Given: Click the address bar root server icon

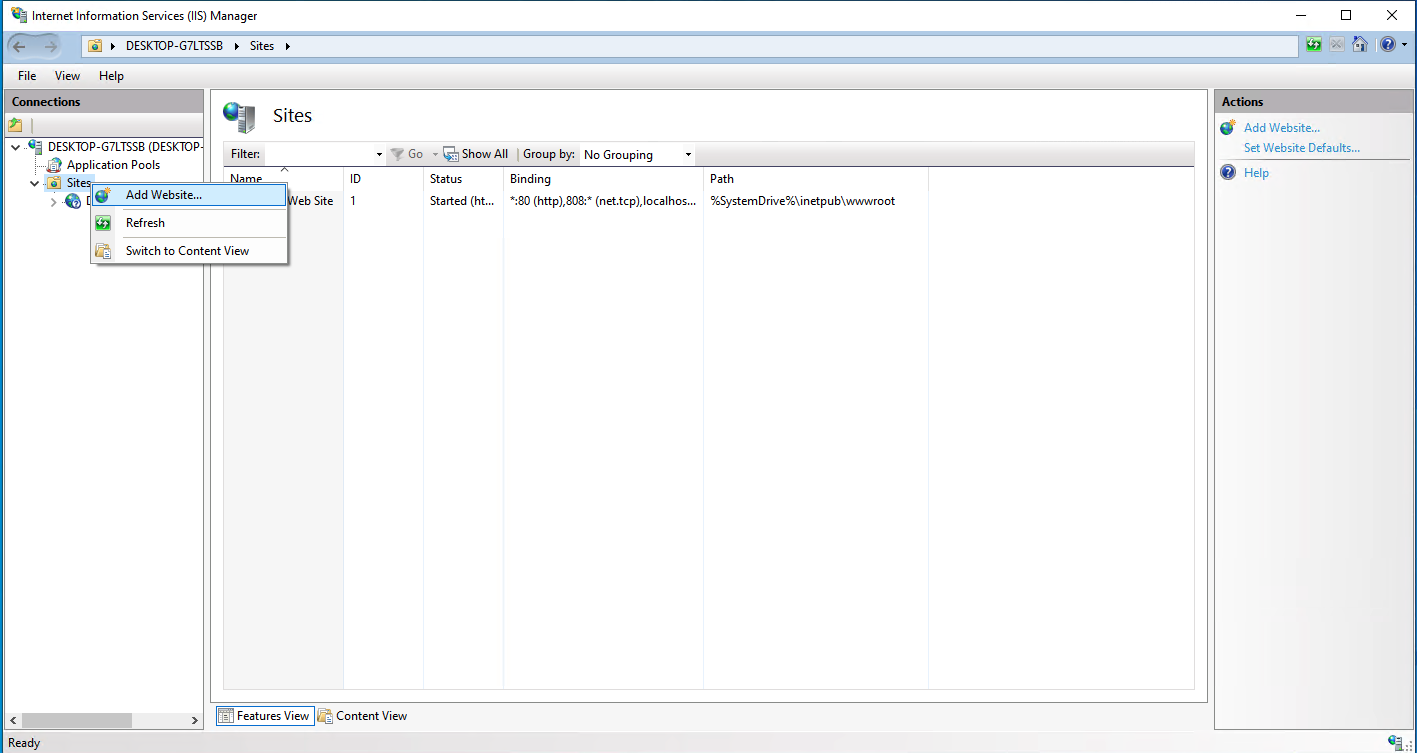Looking at the screenshot, I should coord(95,46).
